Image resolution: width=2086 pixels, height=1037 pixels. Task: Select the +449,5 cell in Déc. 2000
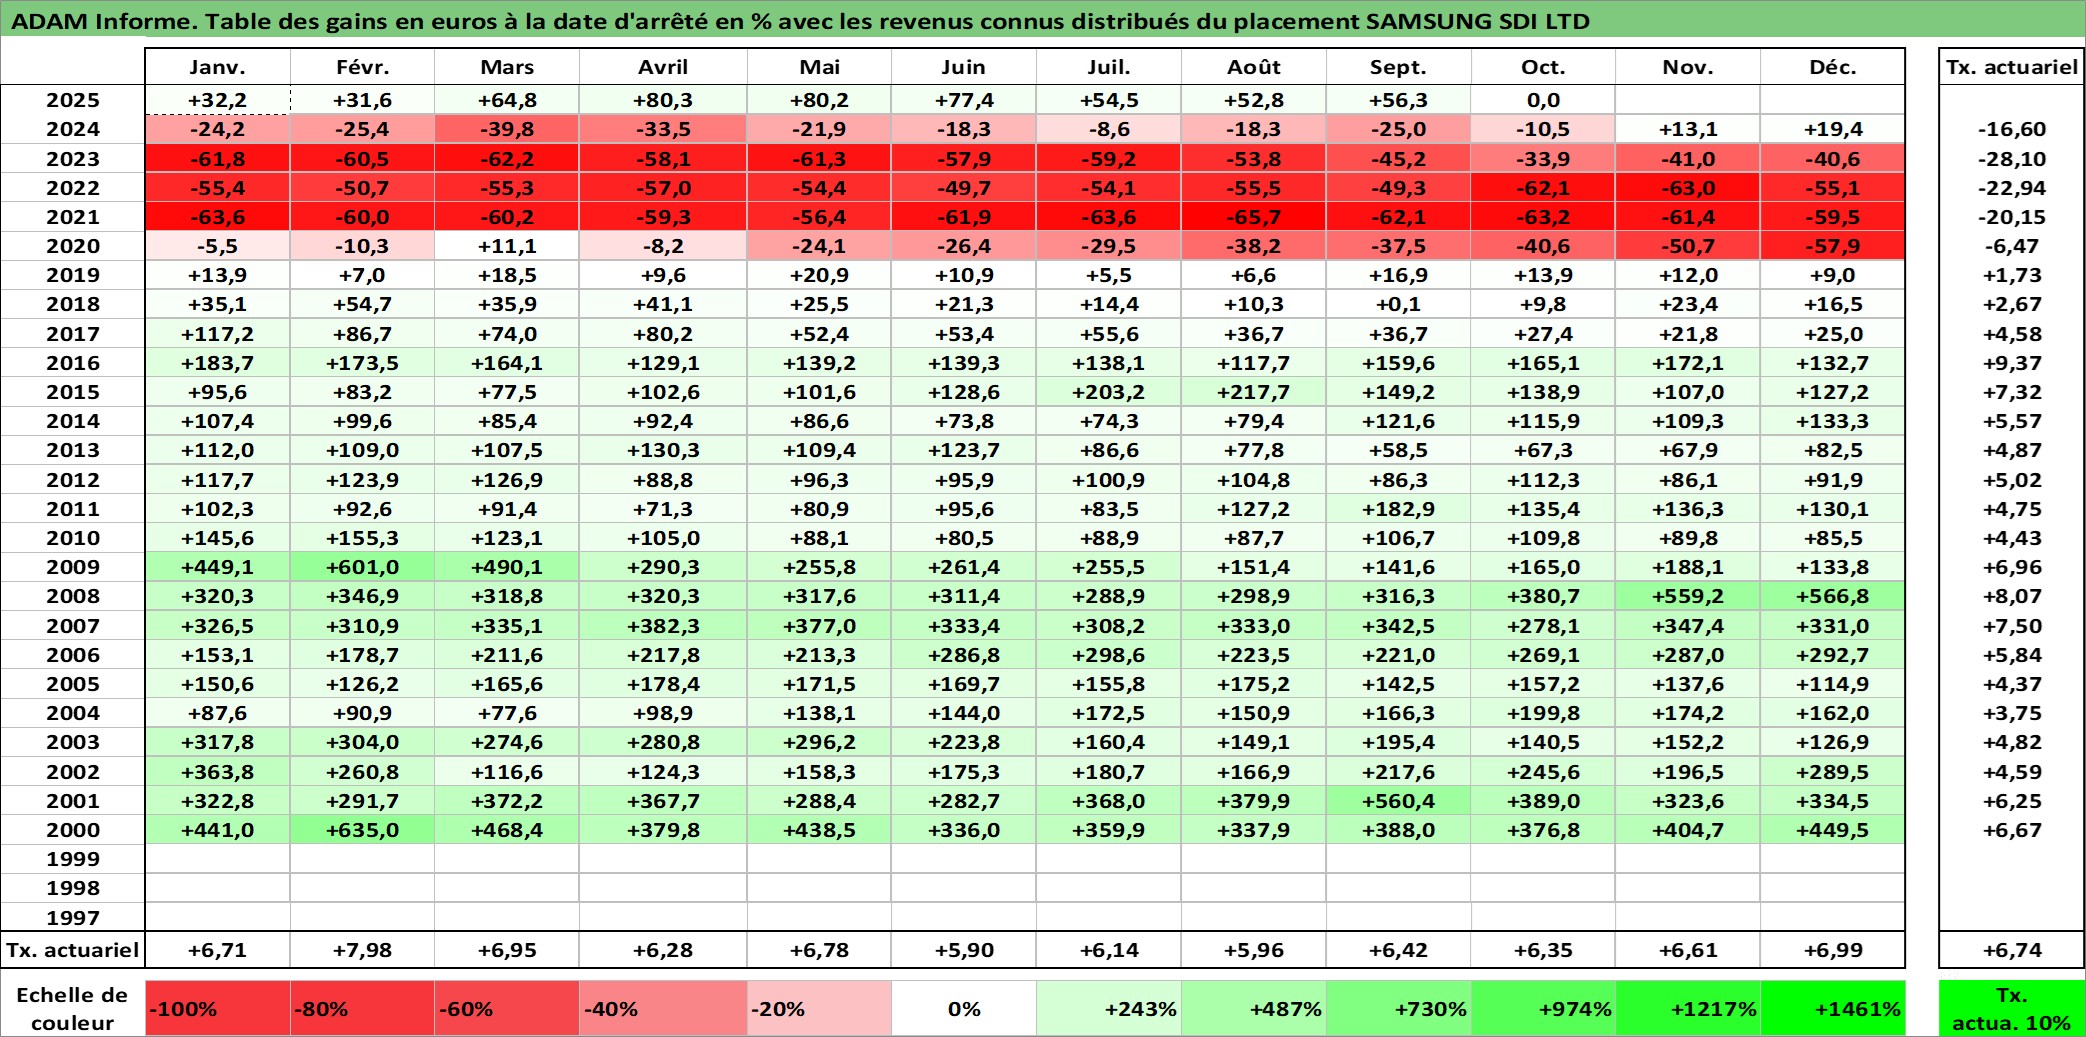1833,830
